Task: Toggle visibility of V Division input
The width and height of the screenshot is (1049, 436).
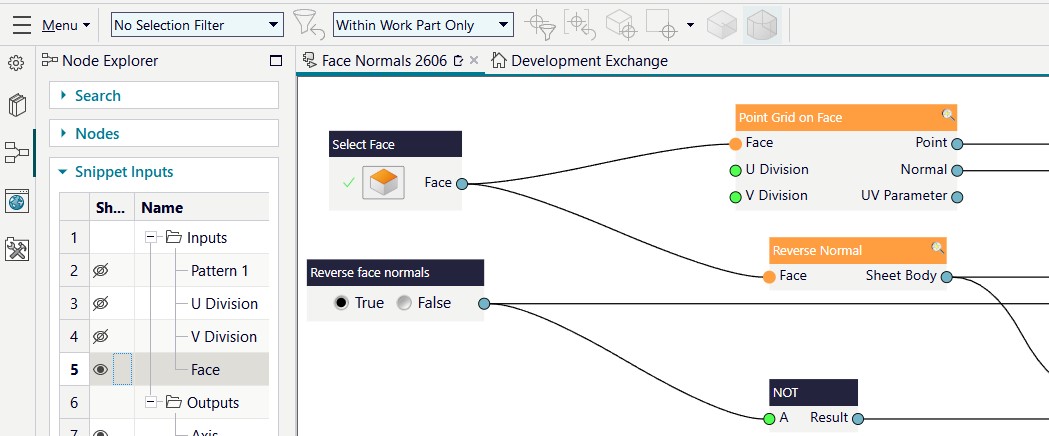Action: coord(100,336)
